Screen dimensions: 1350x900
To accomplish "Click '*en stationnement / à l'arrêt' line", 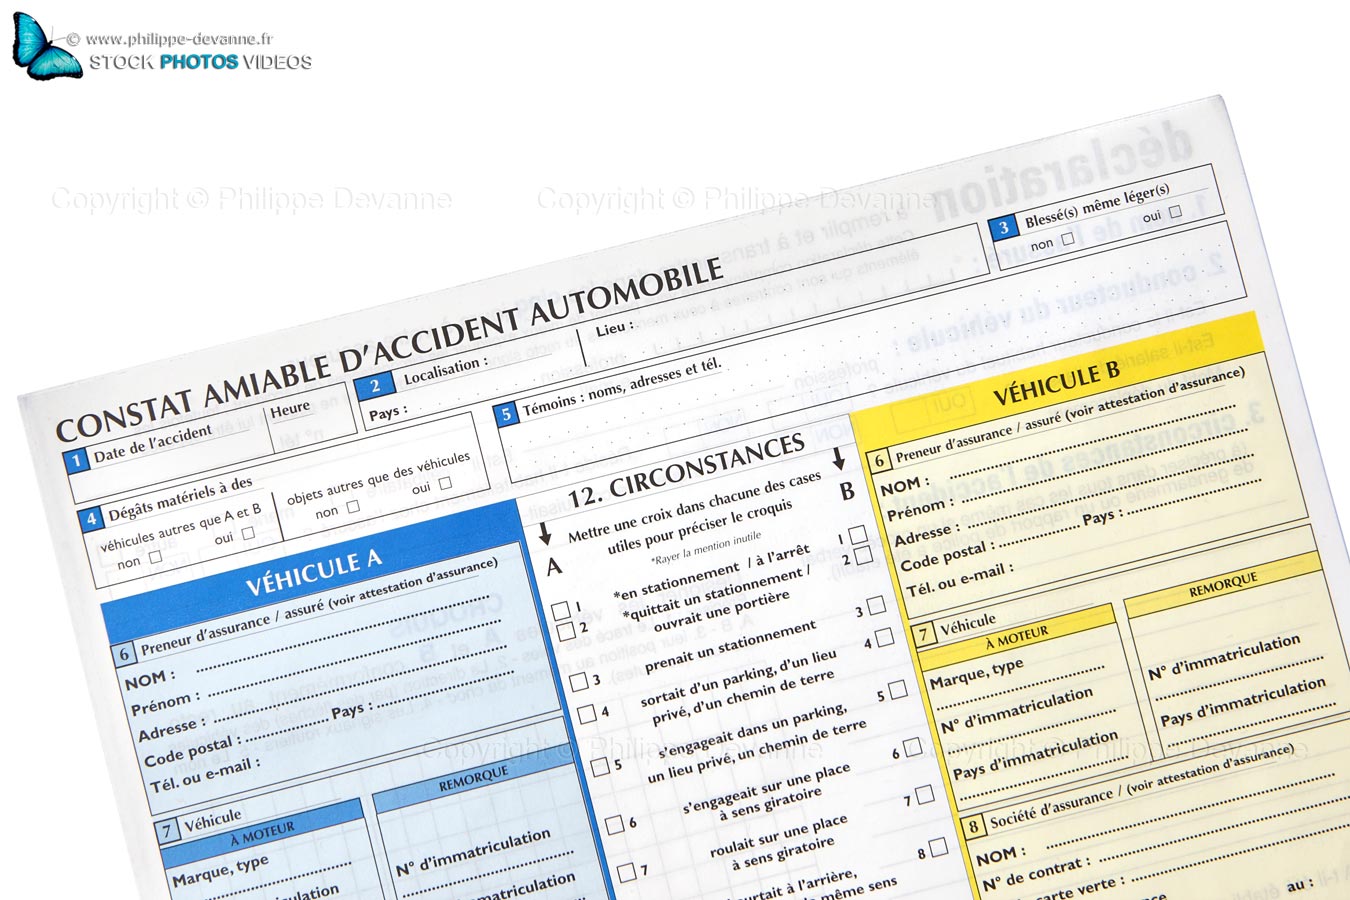I will pos(711,573).
